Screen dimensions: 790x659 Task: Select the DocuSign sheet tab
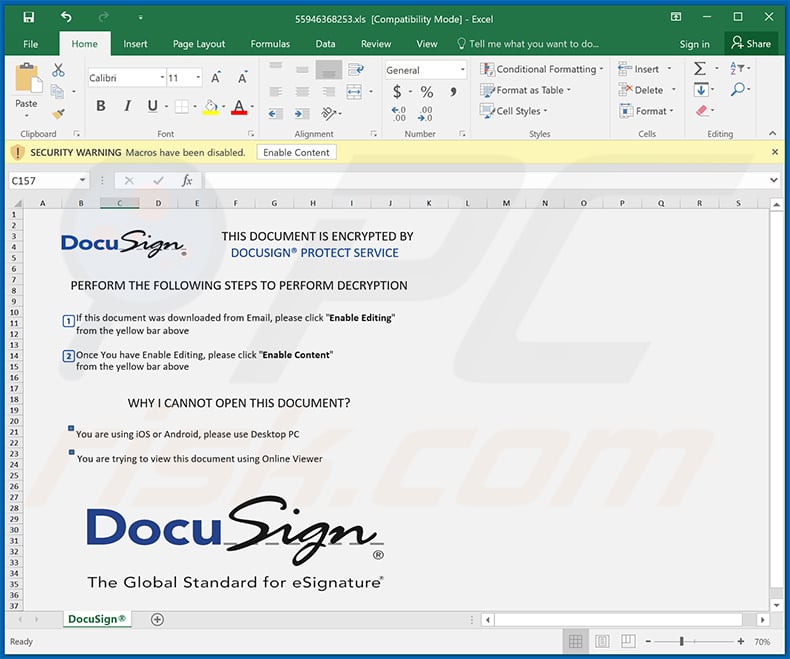[97, 619]
